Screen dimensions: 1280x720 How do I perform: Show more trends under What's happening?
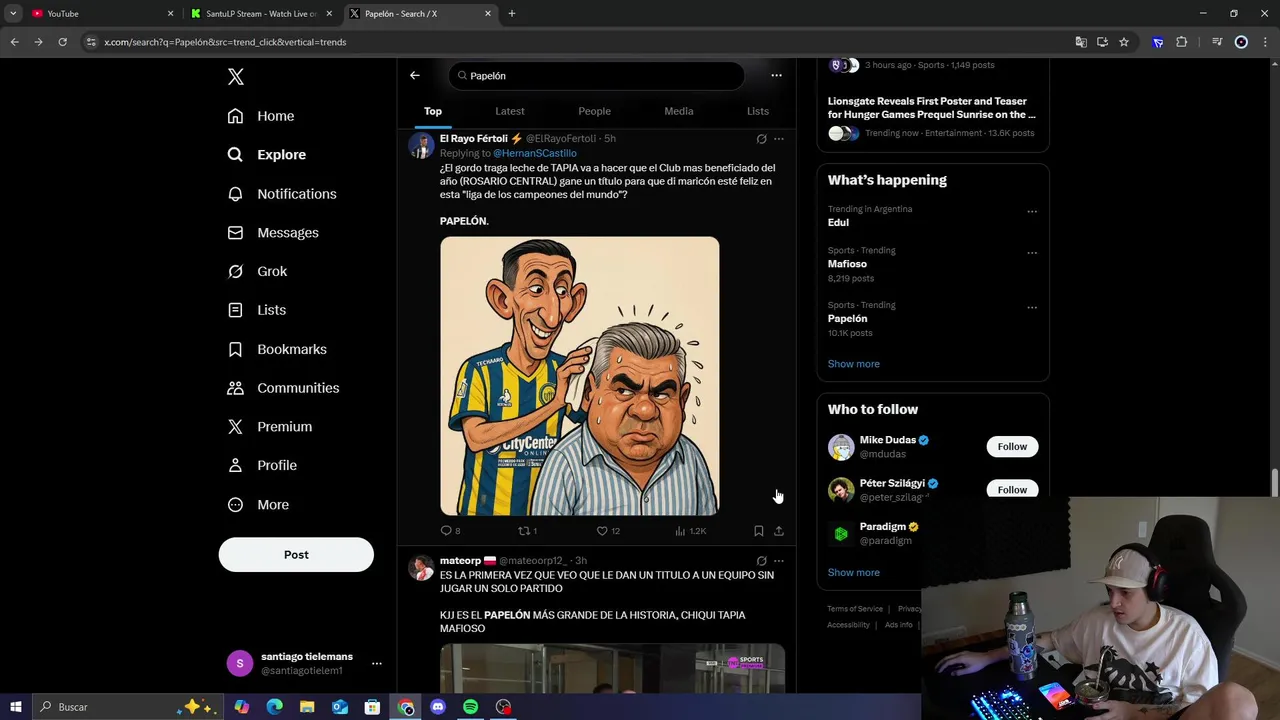point(854,364)
